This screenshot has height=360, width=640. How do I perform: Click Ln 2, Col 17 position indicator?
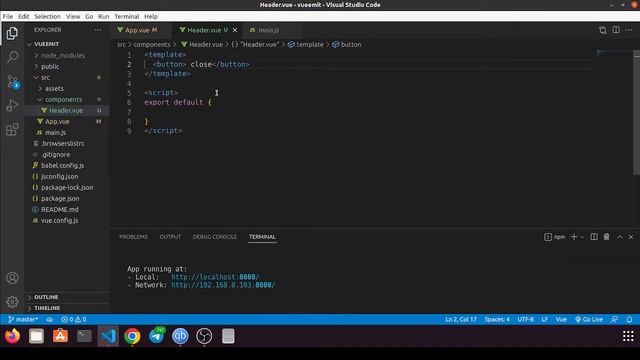point(461,319)
